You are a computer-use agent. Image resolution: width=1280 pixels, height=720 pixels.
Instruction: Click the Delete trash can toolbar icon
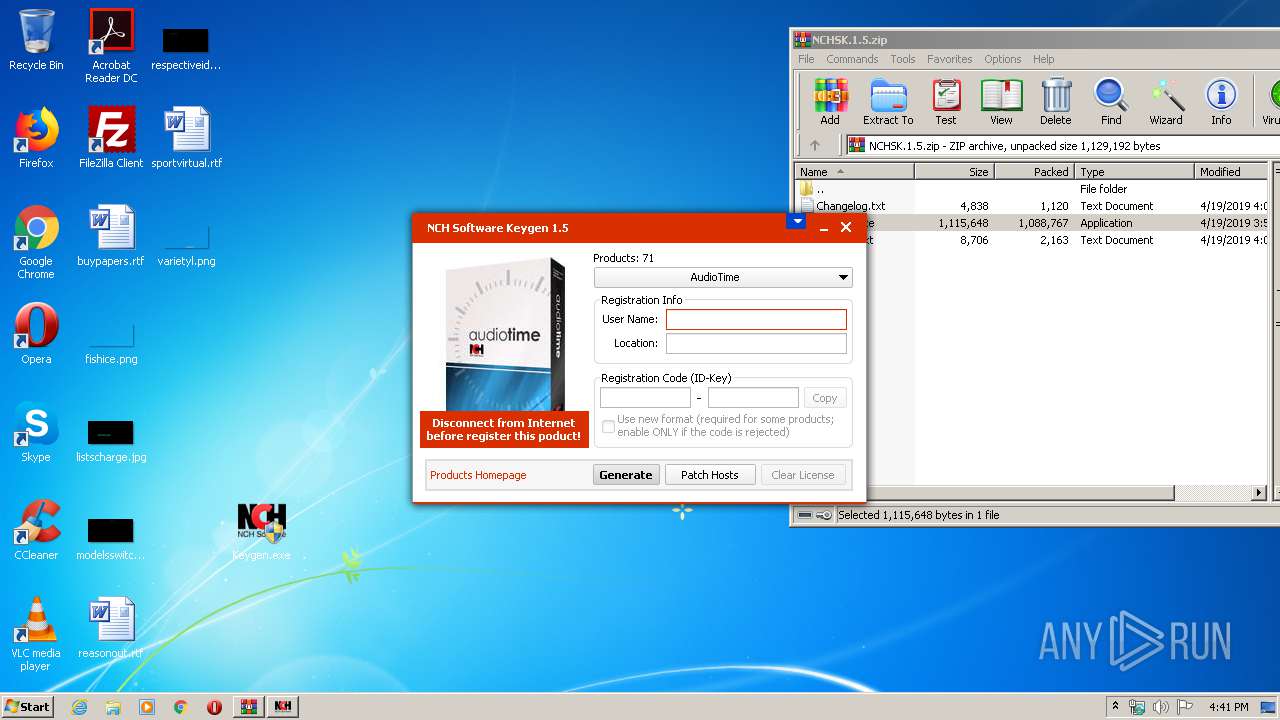point(1055,102)
